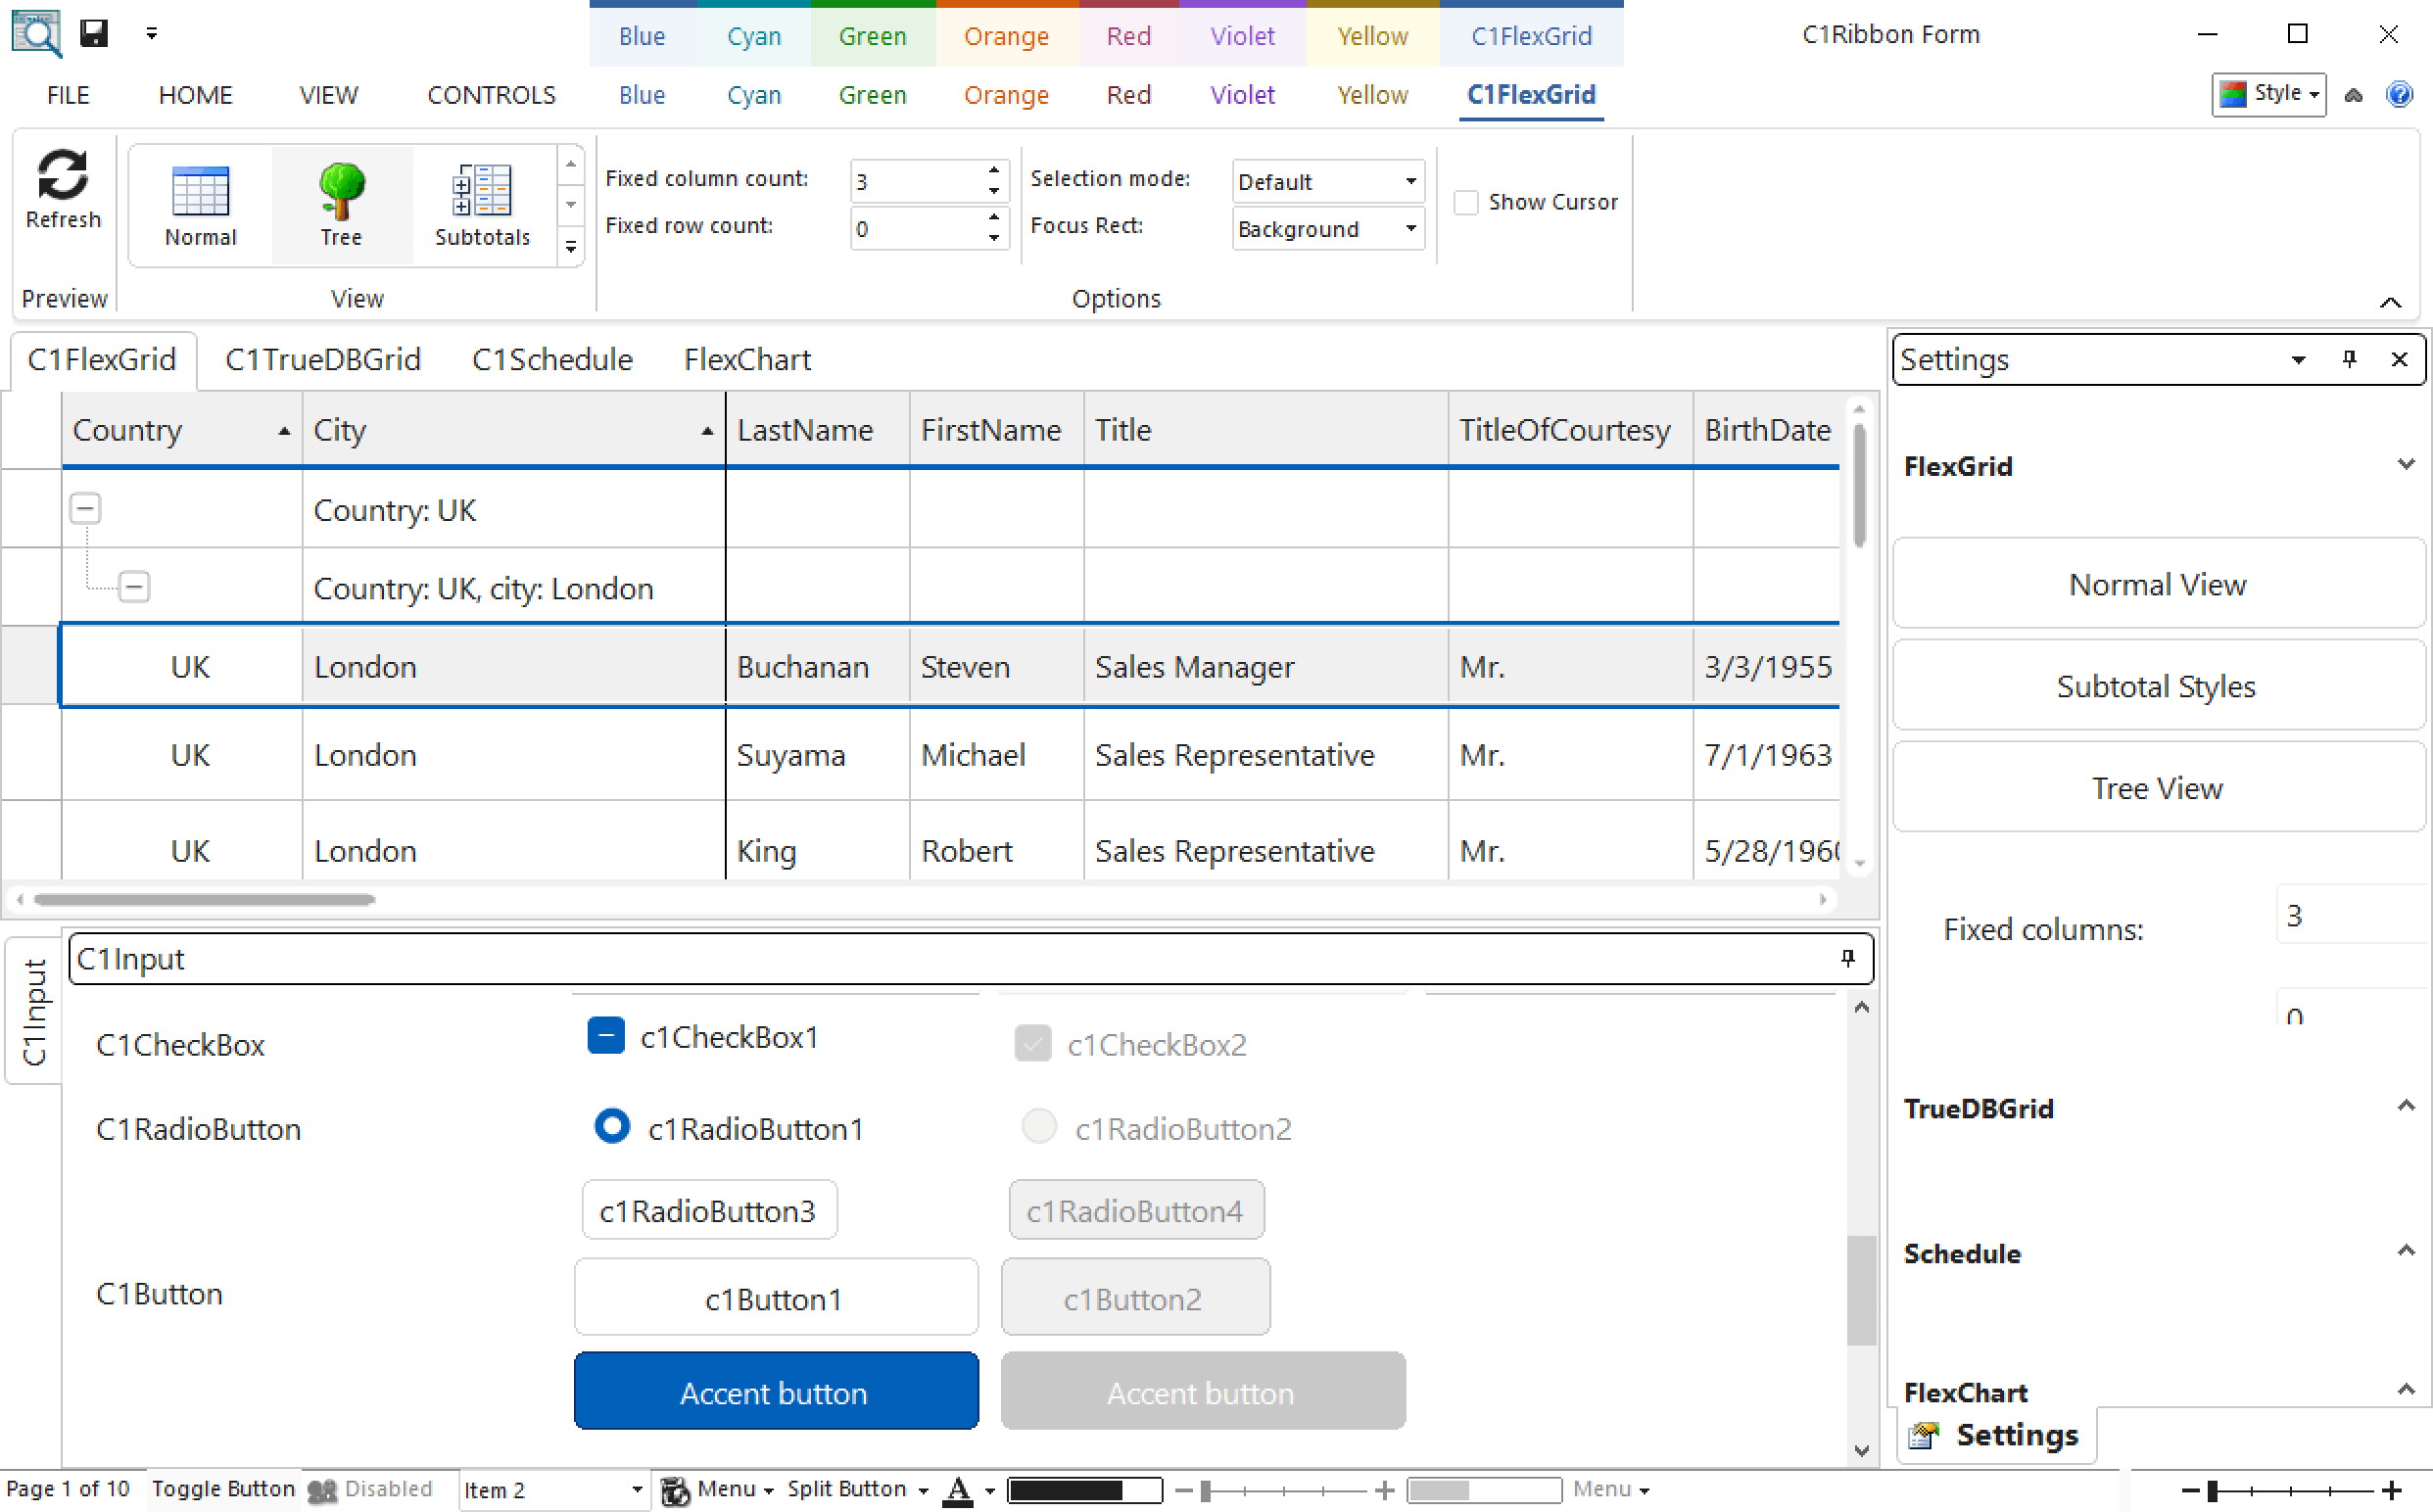2433x1512 pixels.
Task: Expand the TrueDBGrid settings section
Action: pos(2405,1106)
